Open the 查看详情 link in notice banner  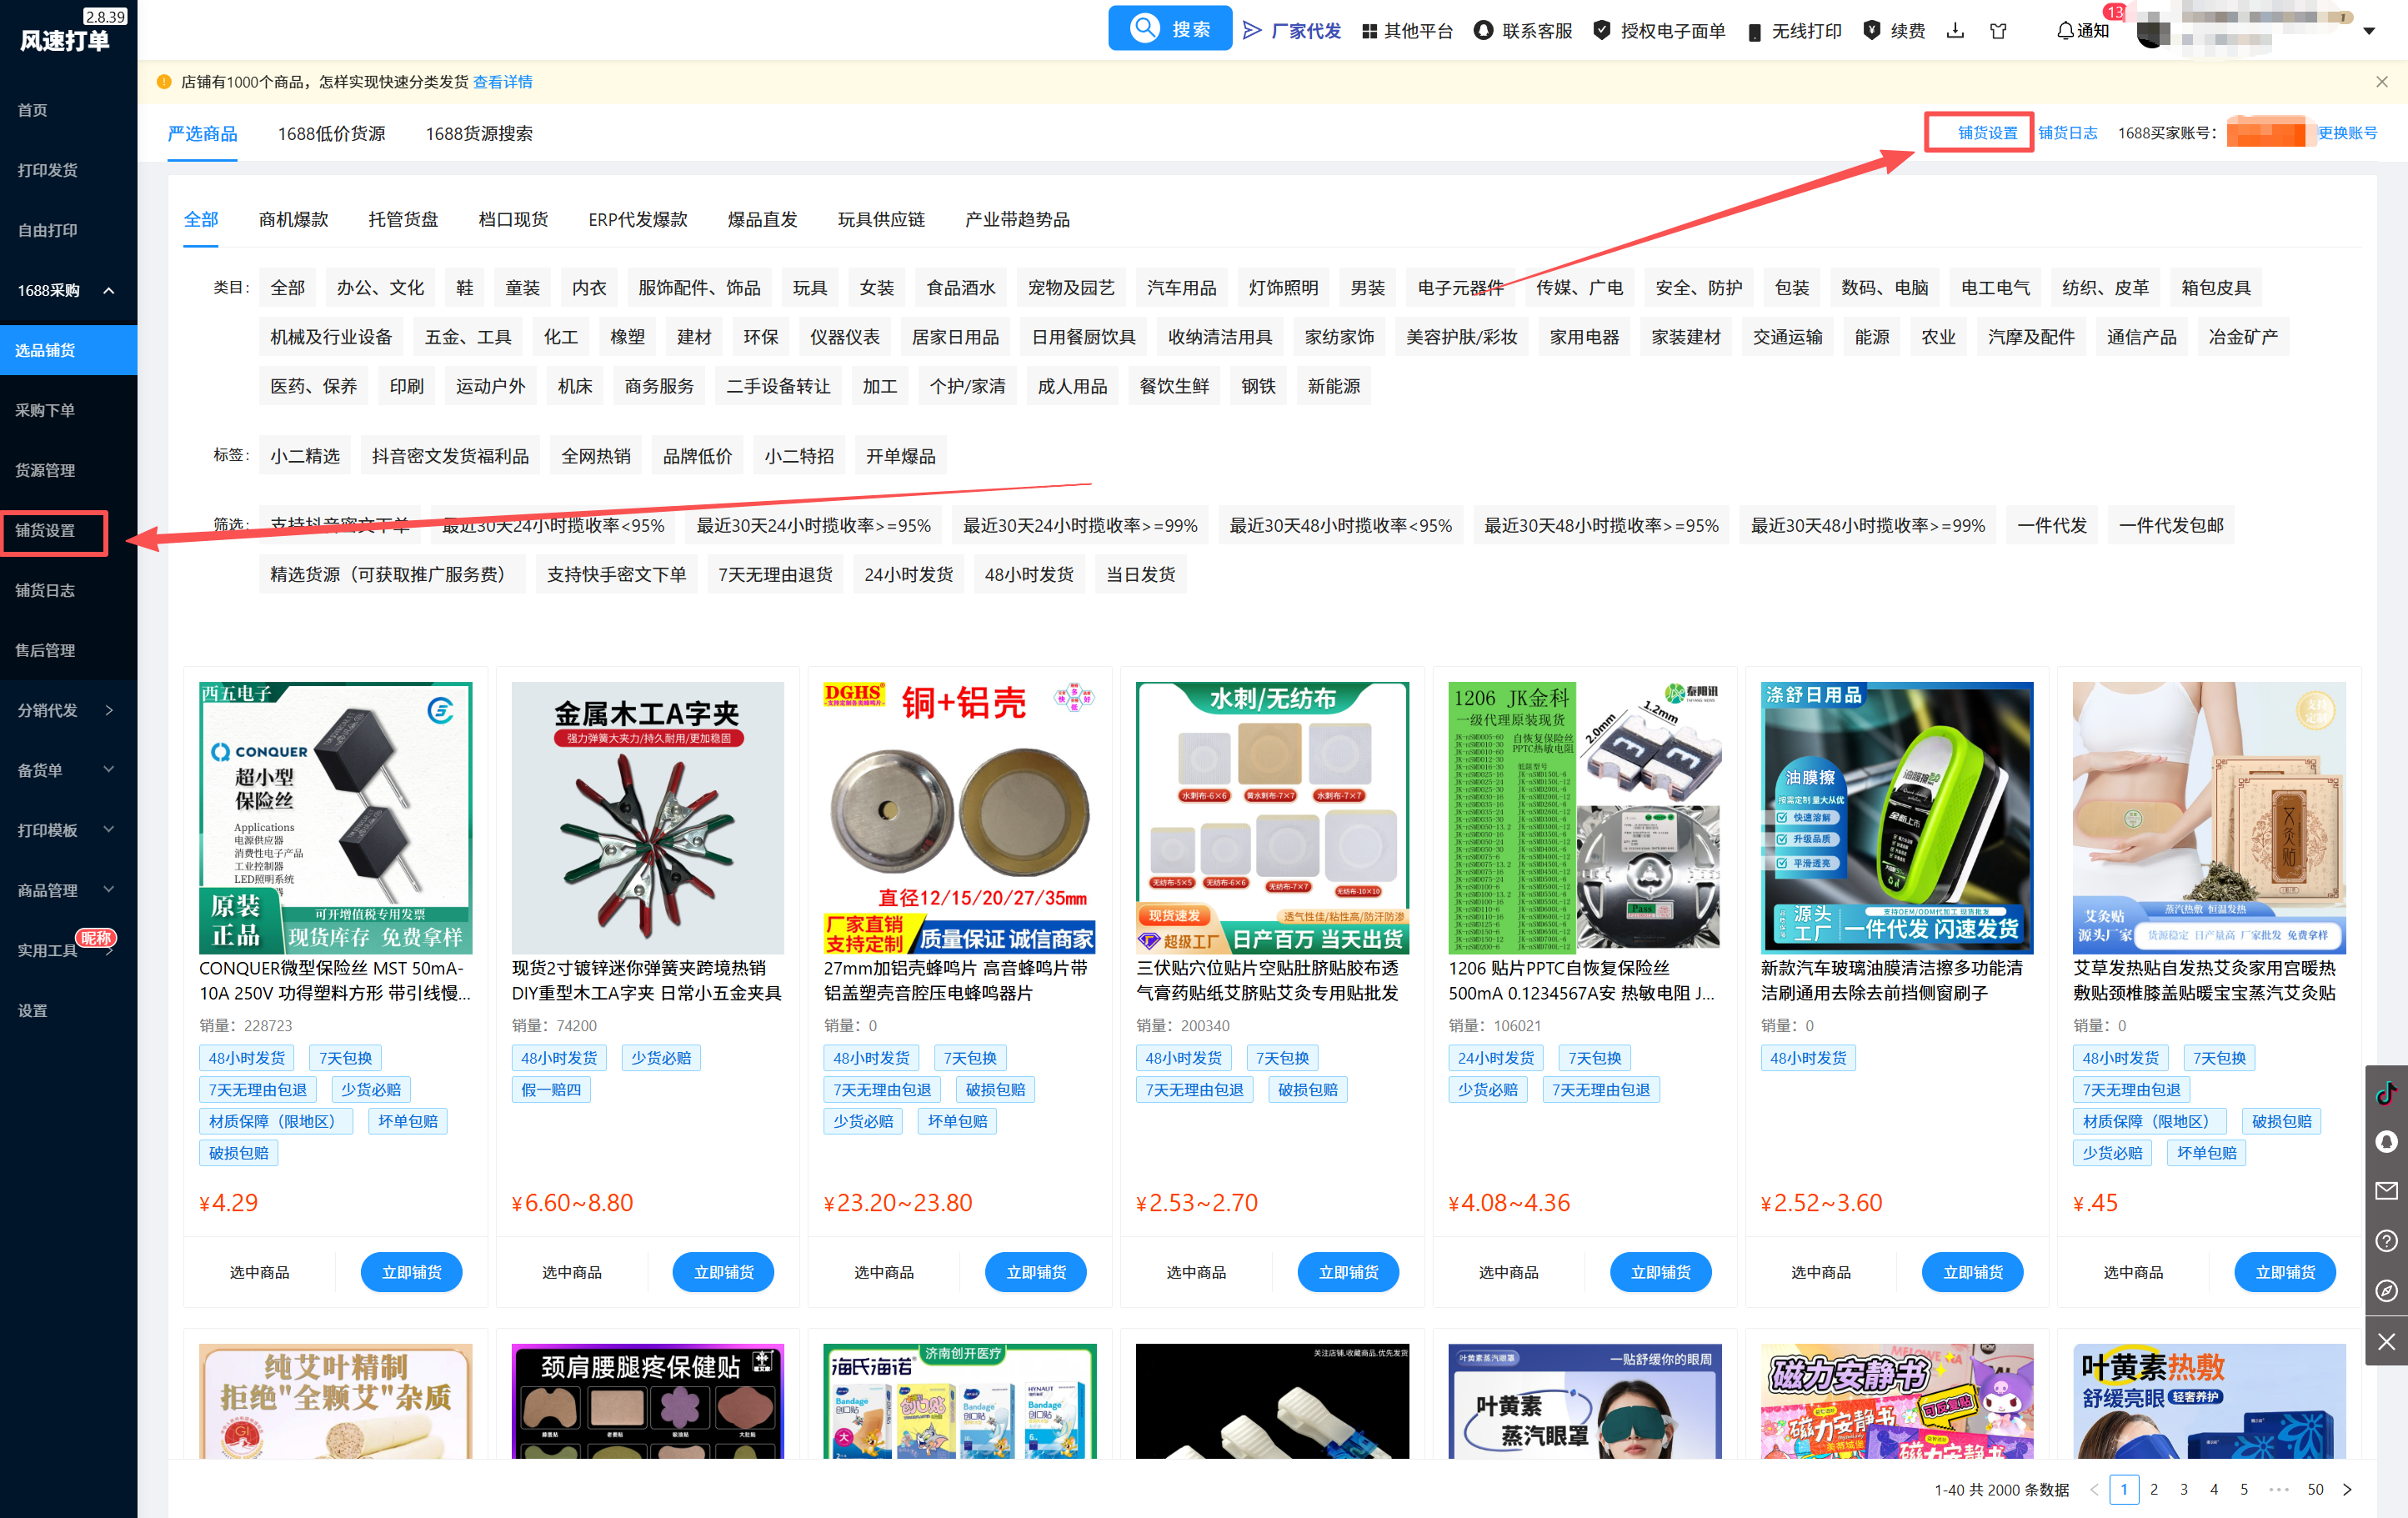point(502,82)
